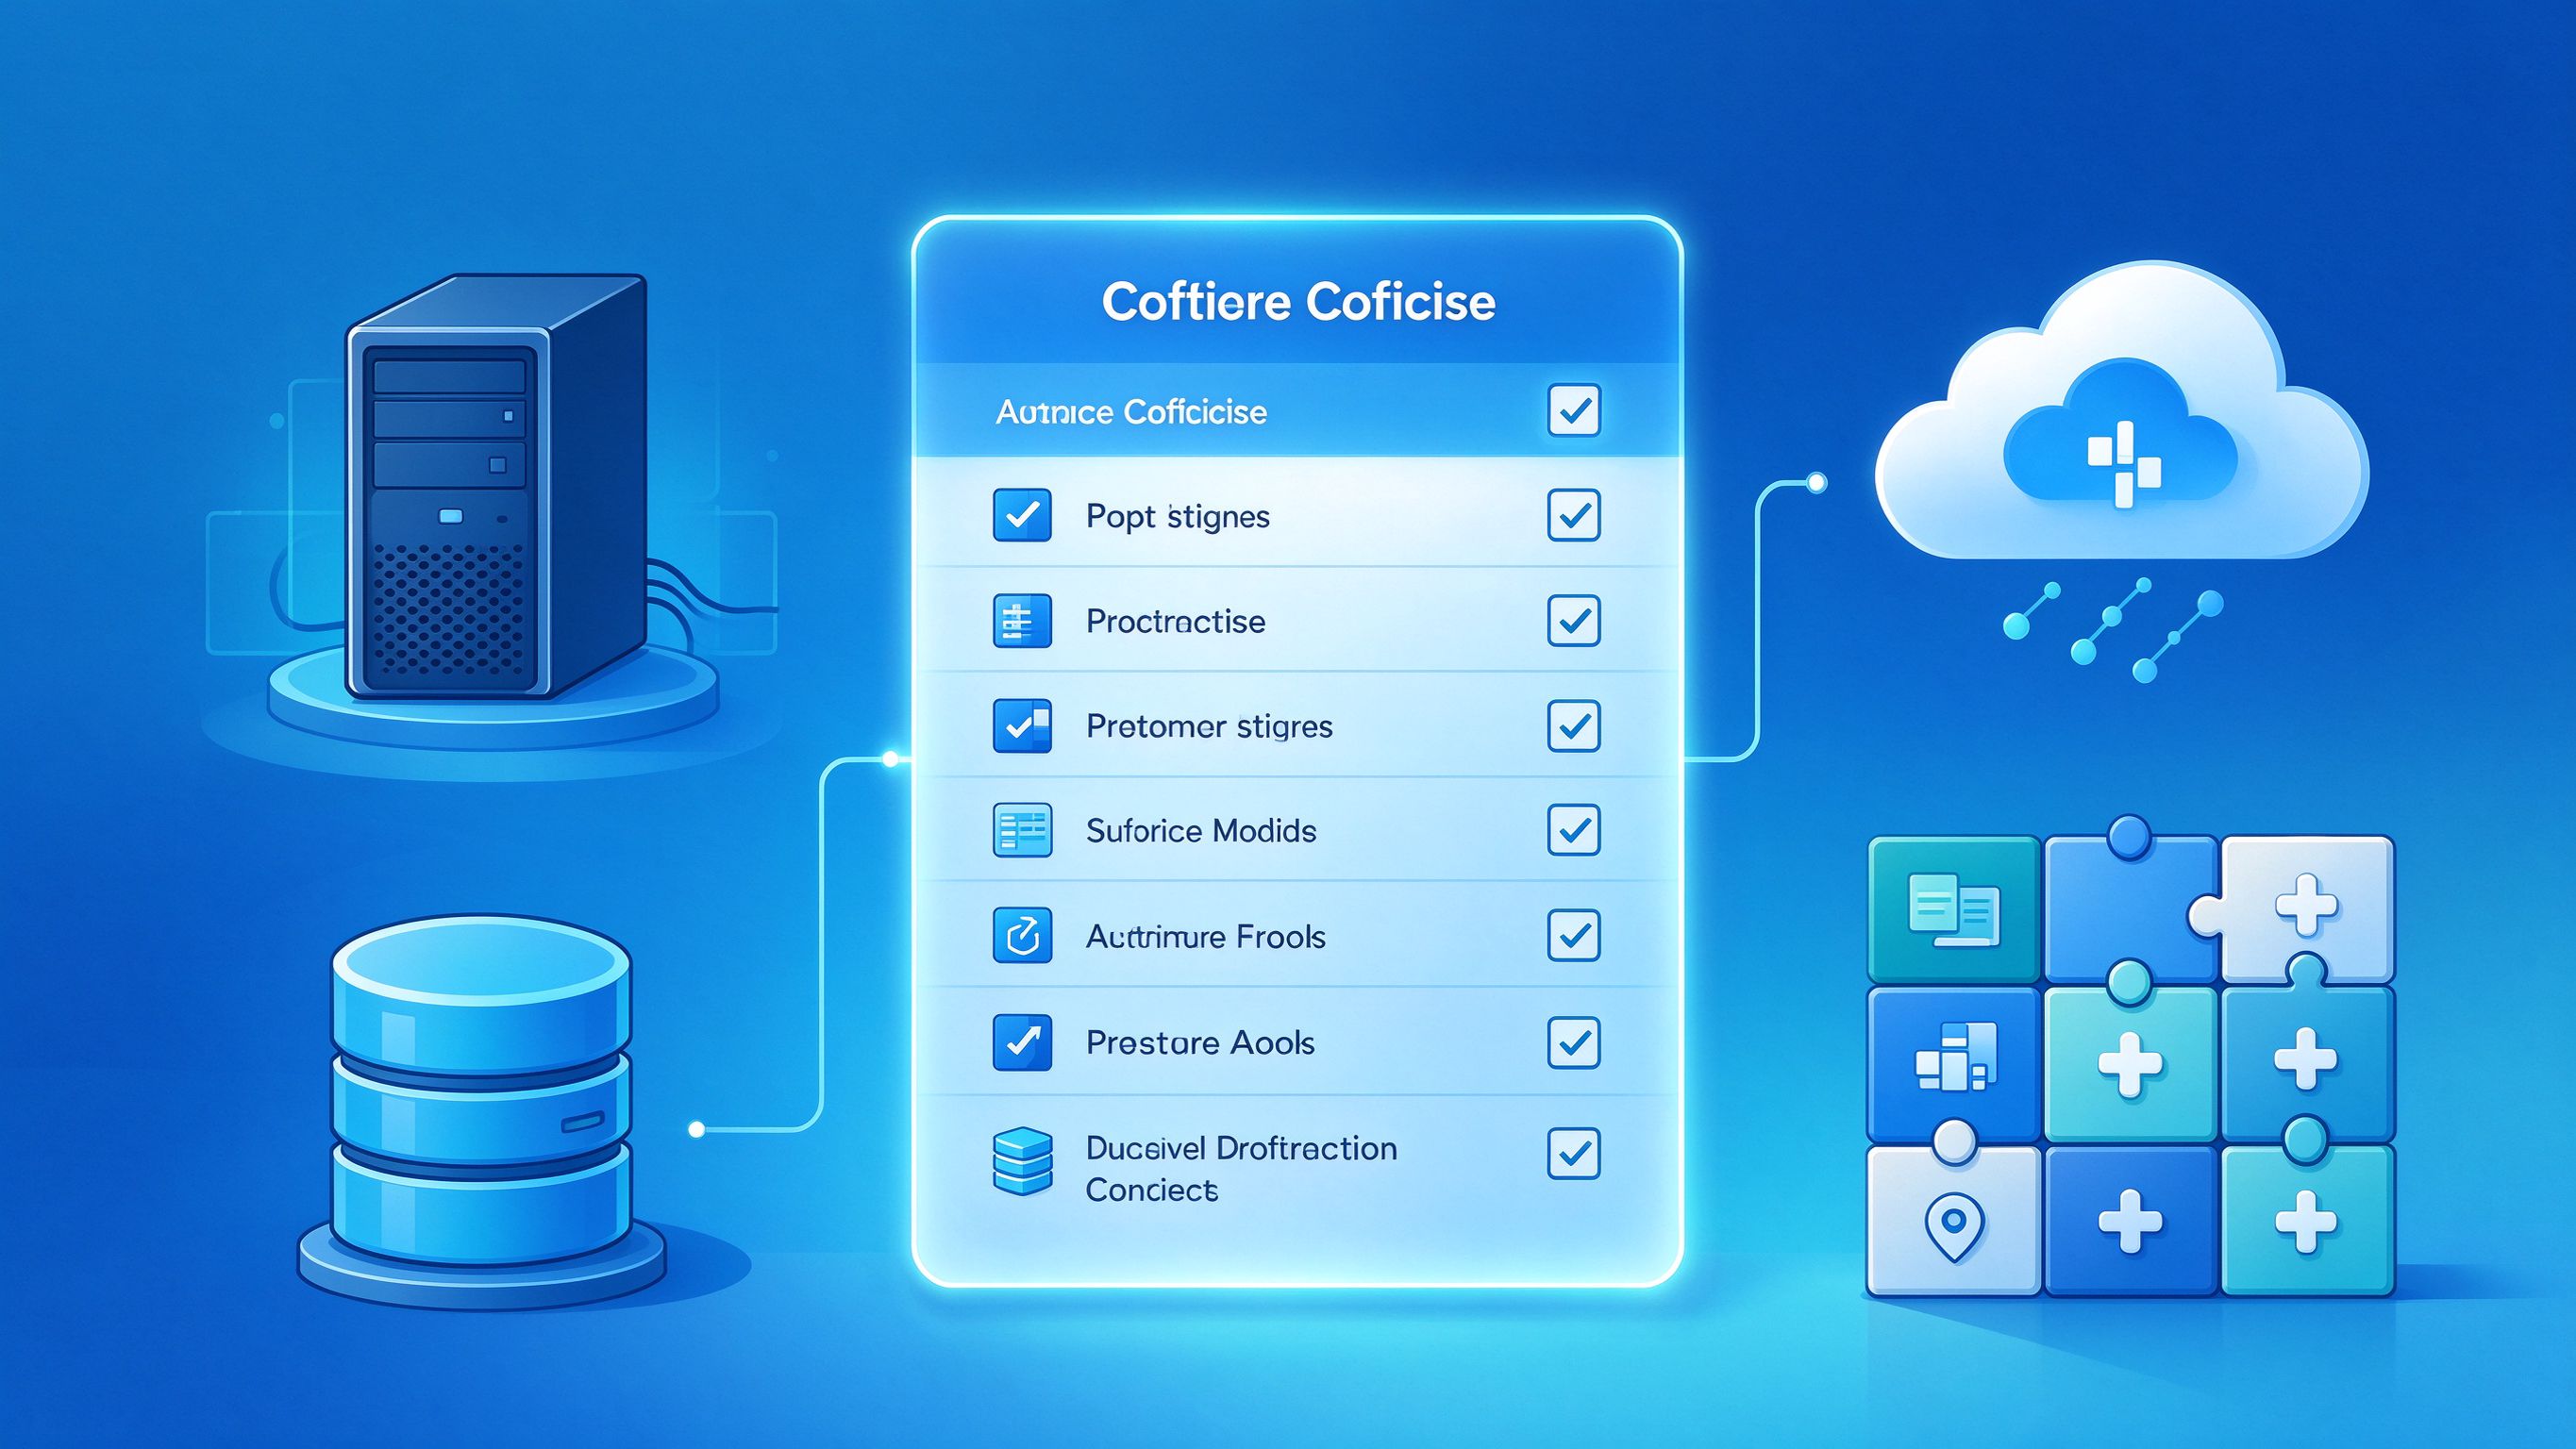
Task: Uncheck the Suforice Modids checkbox
Action: point(1574,830)
